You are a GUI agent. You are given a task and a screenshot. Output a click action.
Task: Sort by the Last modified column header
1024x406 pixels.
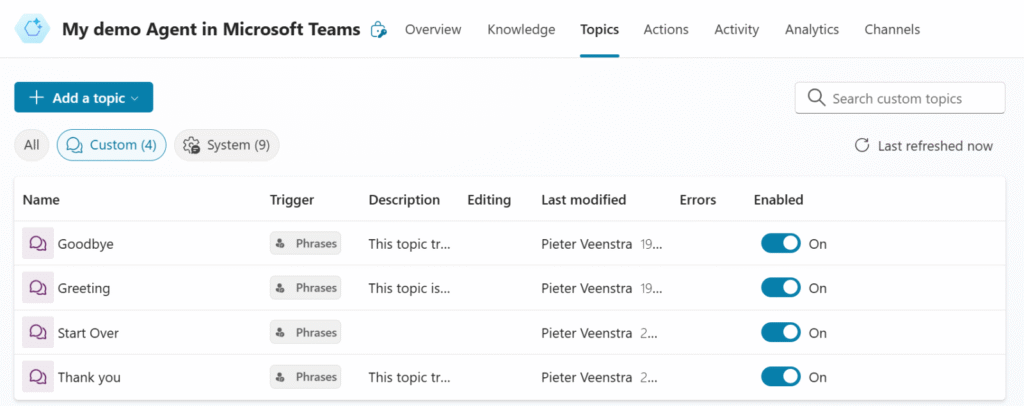click(x=584, y=200)
